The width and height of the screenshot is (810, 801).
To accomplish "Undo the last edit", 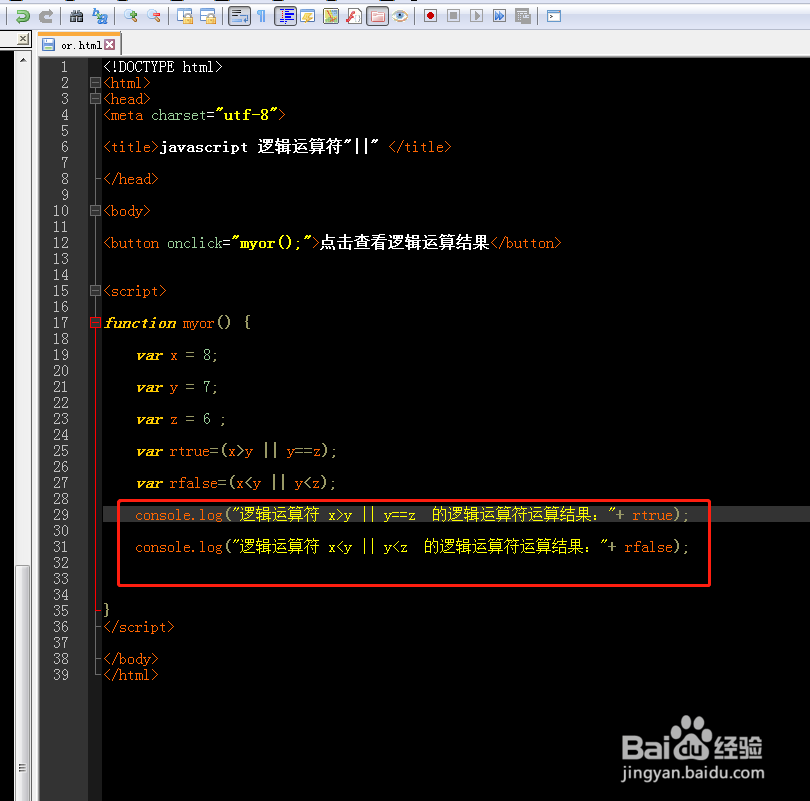I will click(x=22, y=17).
